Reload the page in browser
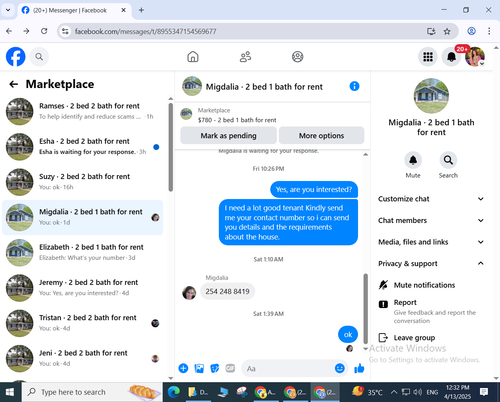Viewport: 500px width, 402px height. point(44,31)
